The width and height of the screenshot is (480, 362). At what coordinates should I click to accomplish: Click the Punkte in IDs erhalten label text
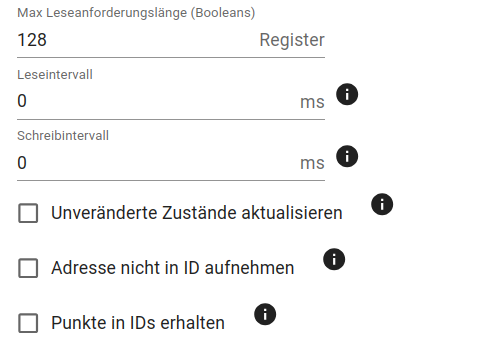click(x=138, y=323)
